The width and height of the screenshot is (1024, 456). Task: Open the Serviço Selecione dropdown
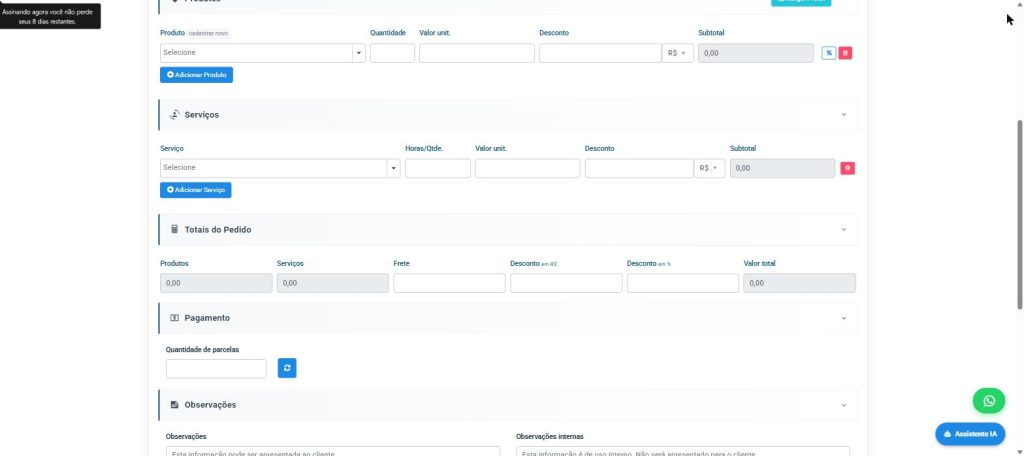[280, 168]
